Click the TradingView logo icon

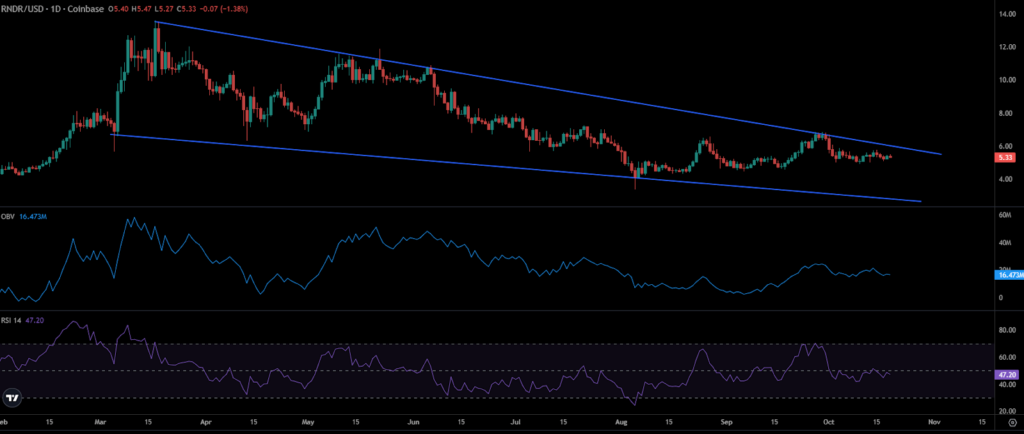click(11, 397)
